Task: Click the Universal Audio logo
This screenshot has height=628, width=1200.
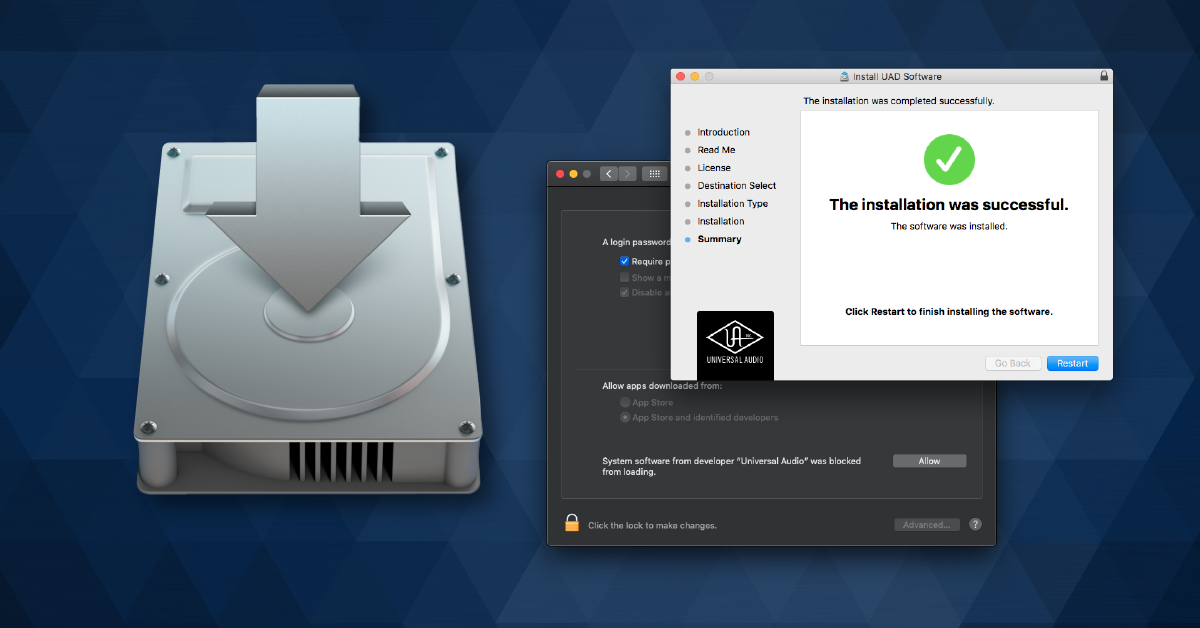Action: click(x=735, y=344)
